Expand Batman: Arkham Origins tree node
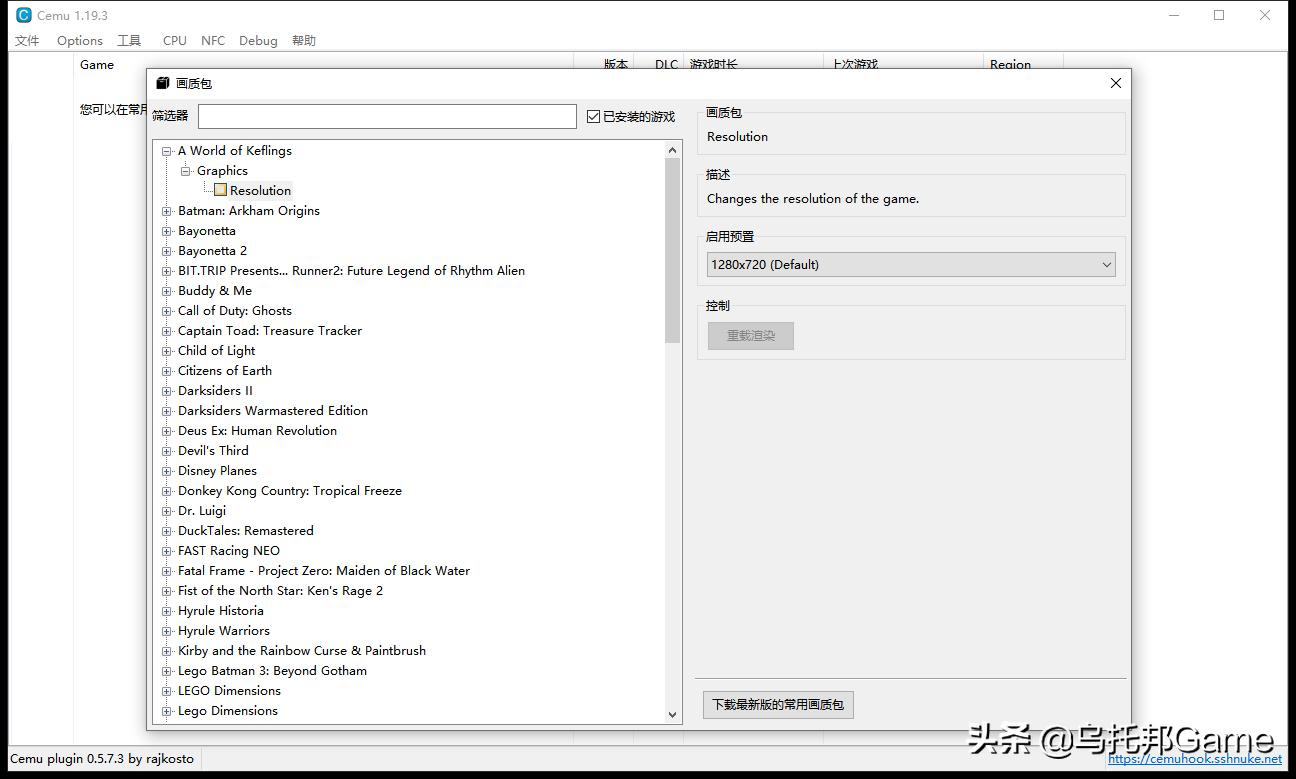The width and height of the screenshot is (1296, 779). (x=167, y=211)
